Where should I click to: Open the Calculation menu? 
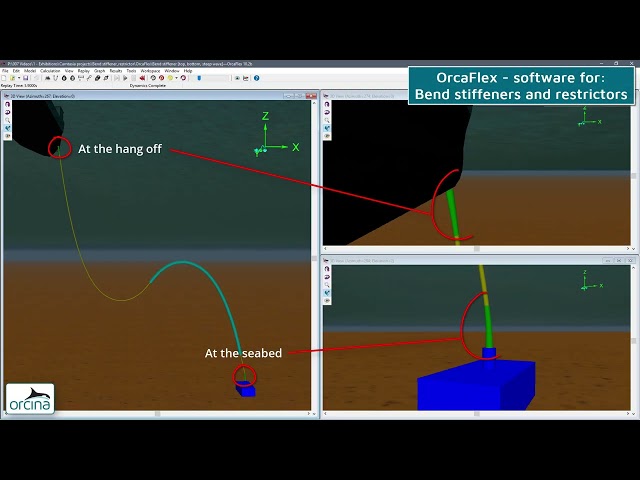point(50,71)
